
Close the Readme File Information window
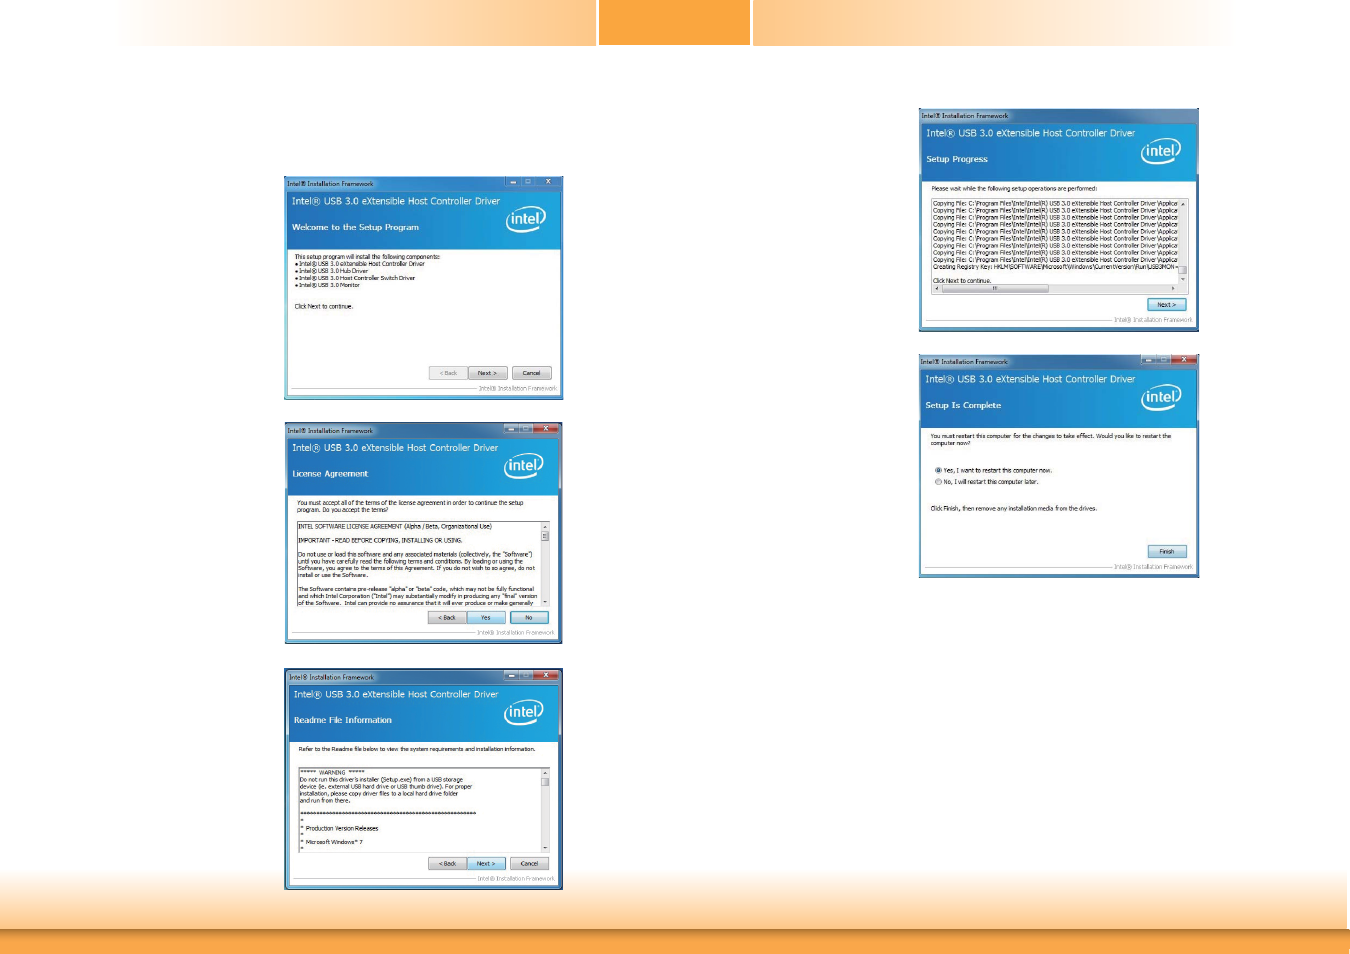(x=546, y=675)
